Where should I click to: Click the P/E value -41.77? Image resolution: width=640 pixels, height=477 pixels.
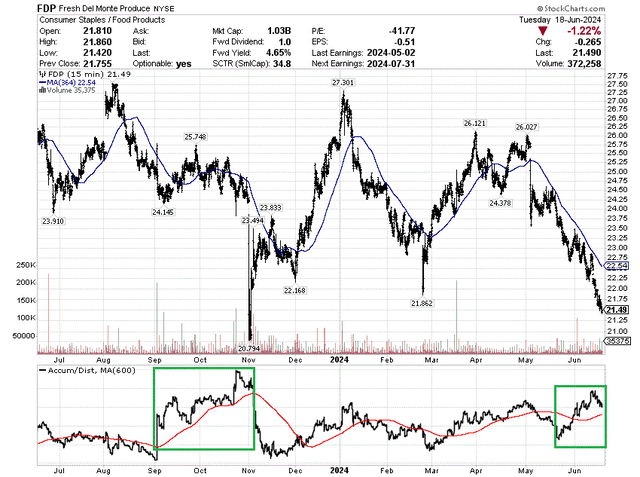[x=402, y=31]
